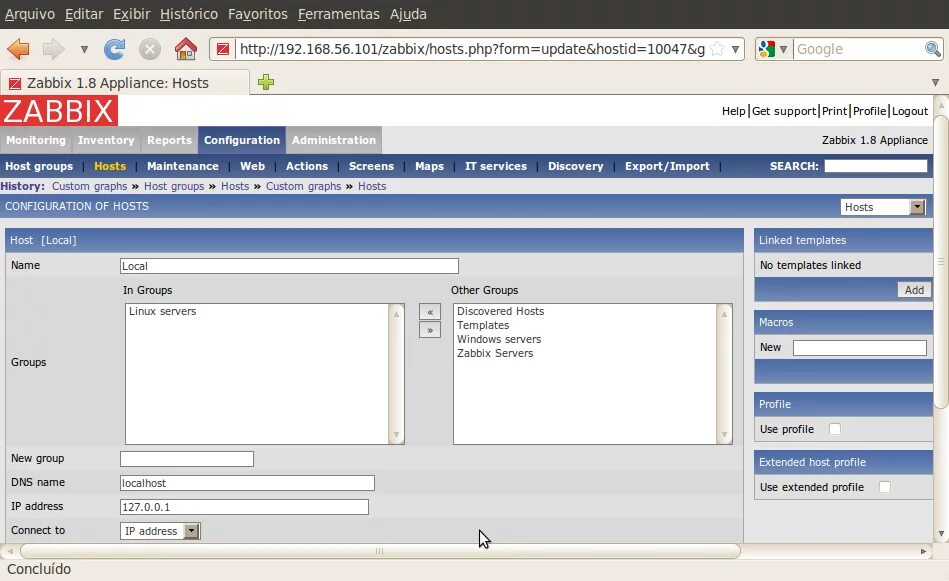
Task: Click the Google search engine icon
Action: [x=767, y=49]
